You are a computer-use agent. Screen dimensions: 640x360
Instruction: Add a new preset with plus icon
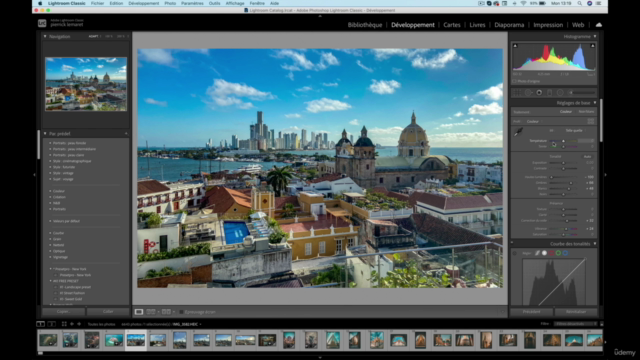126,133
